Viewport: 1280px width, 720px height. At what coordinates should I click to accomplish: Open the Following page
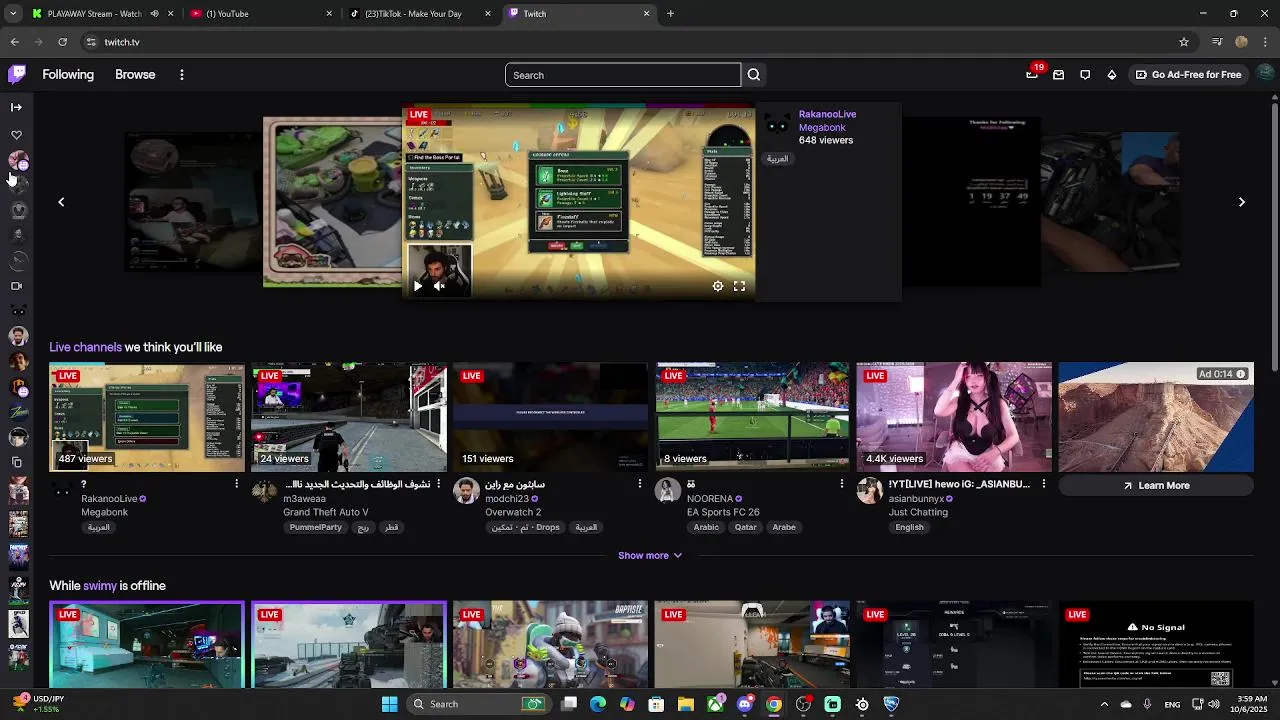click(x=68, y=75)
